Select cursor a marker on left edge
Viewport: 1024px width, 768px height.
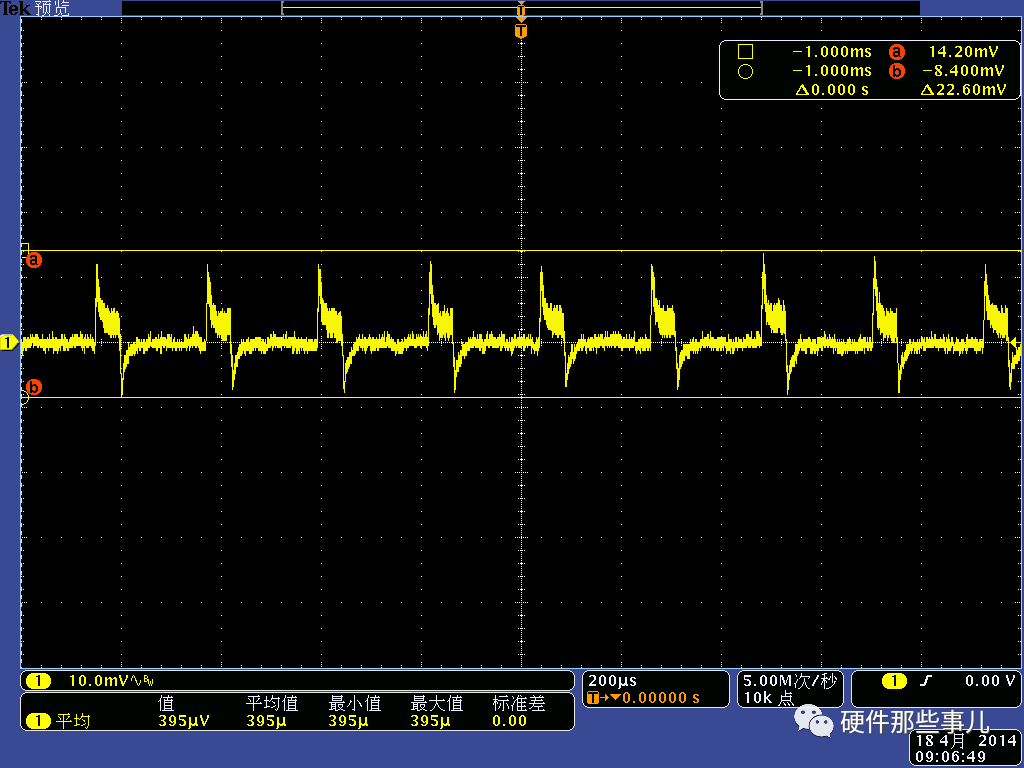(x=34, y=260)
